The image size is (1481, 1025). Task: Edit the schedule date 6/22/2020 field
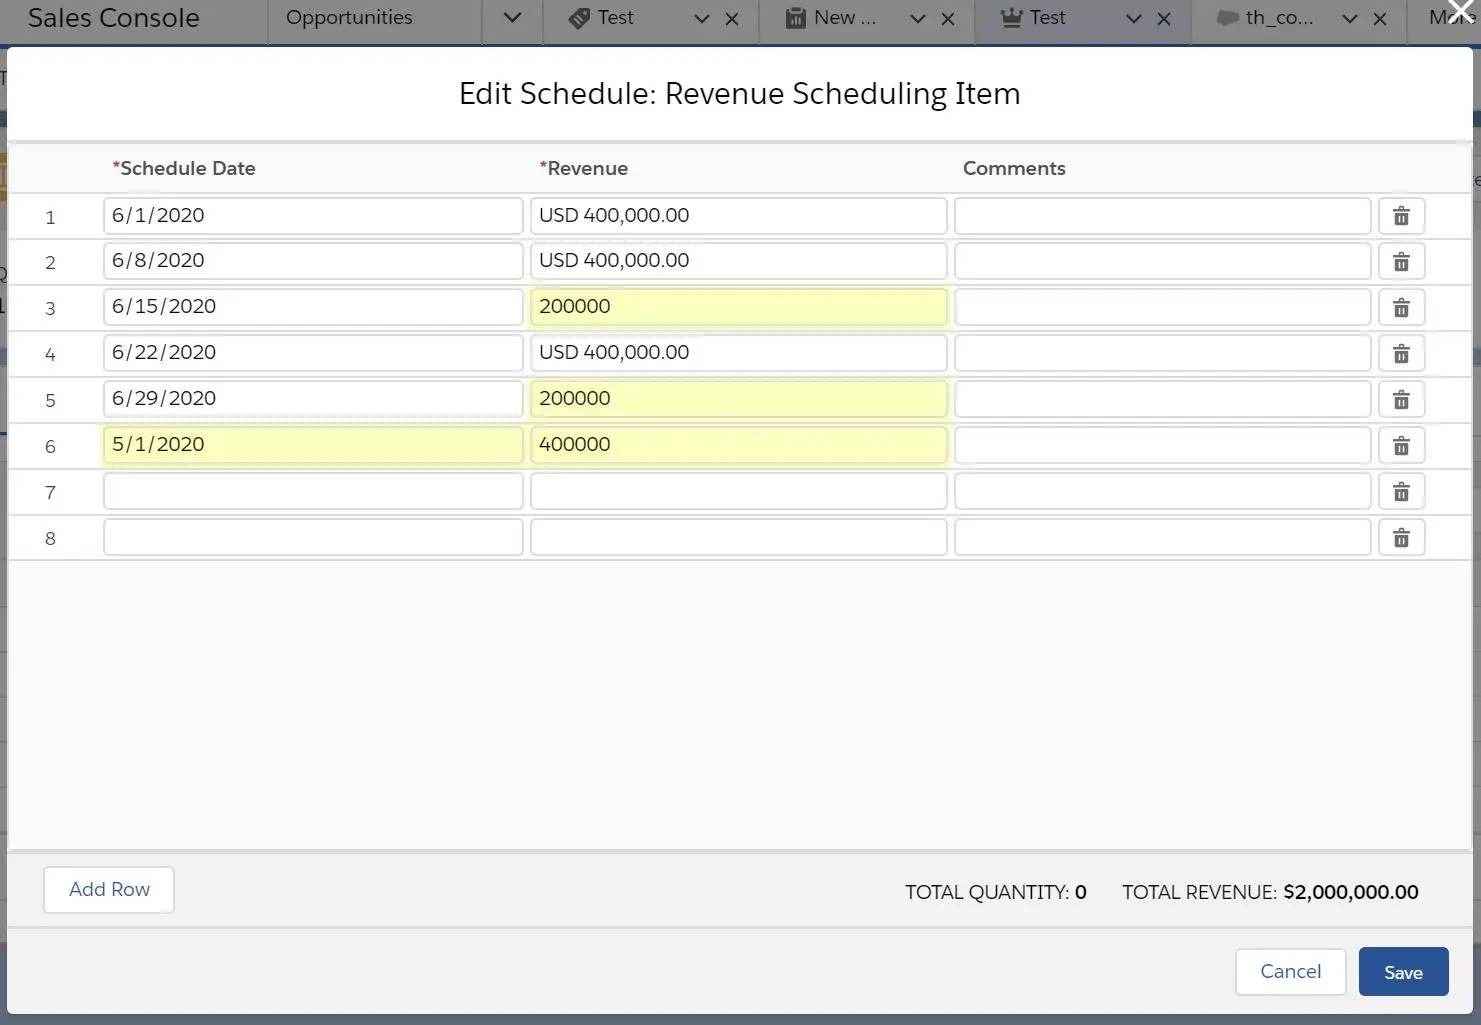(313, 354)
